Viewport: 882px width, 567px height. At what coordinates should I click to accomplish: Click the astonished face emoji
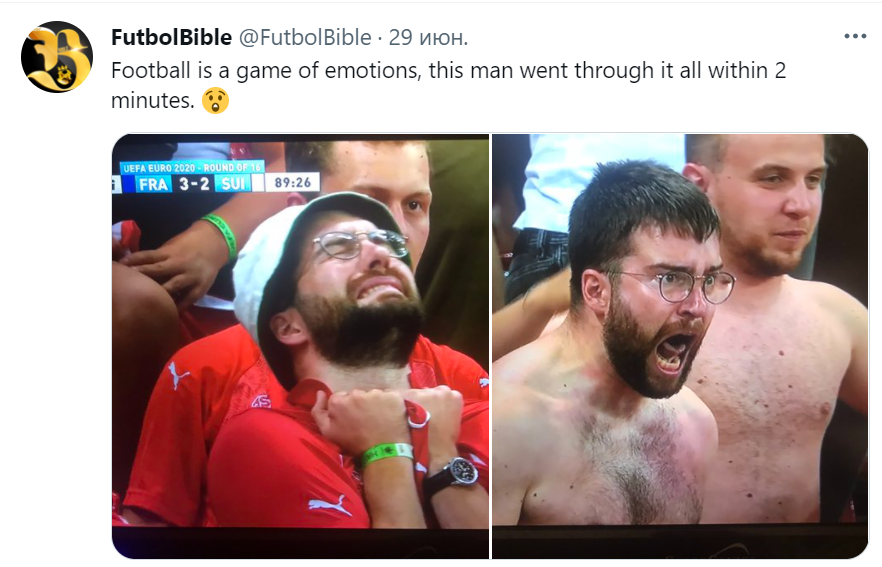(x=215, y=101)
